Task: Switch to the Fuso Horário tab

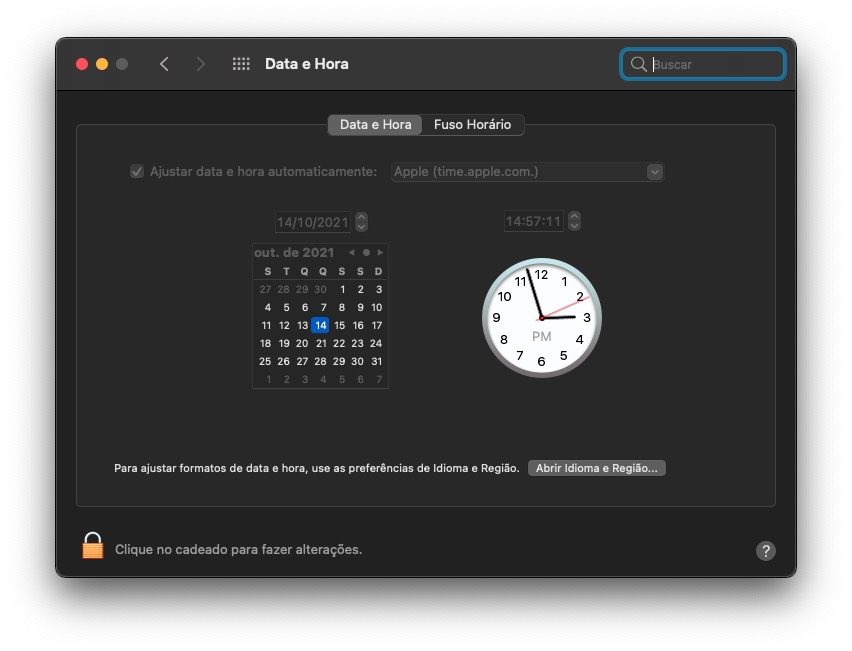Action: pos(472,125)
